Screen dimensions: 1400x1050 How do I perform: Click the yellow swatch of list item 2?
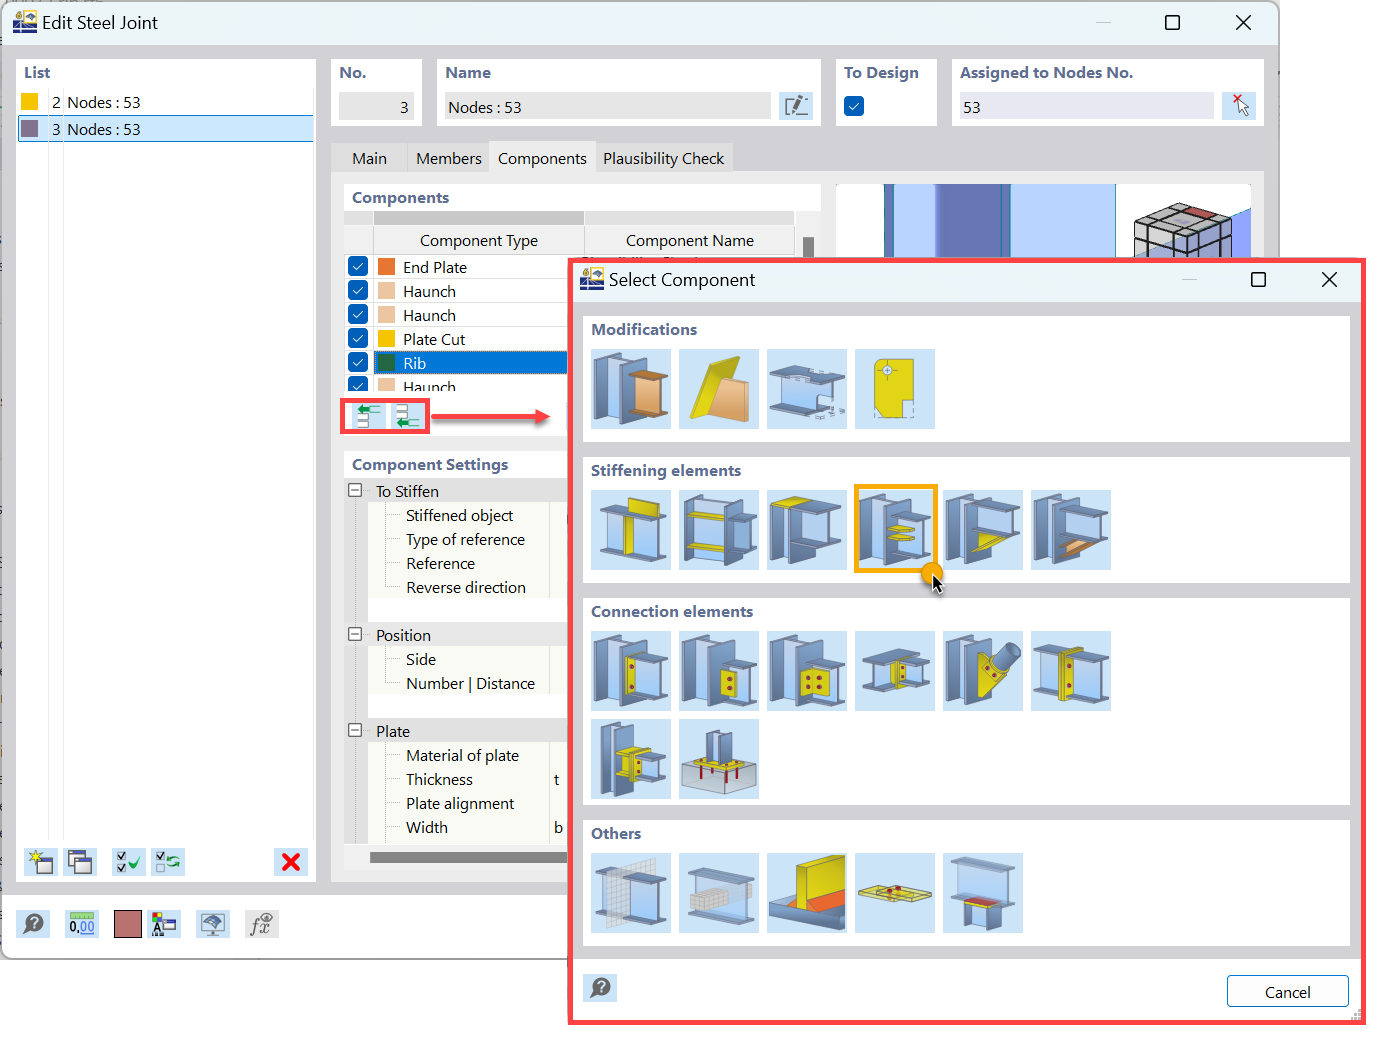click(30, 102)
